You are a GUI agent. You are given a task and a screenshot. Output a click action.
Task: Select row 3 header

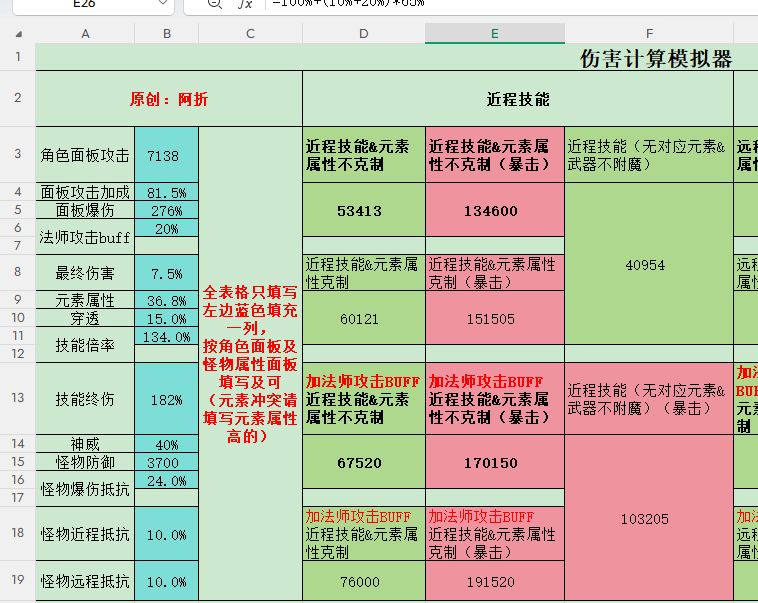click(x=18, y=154)
